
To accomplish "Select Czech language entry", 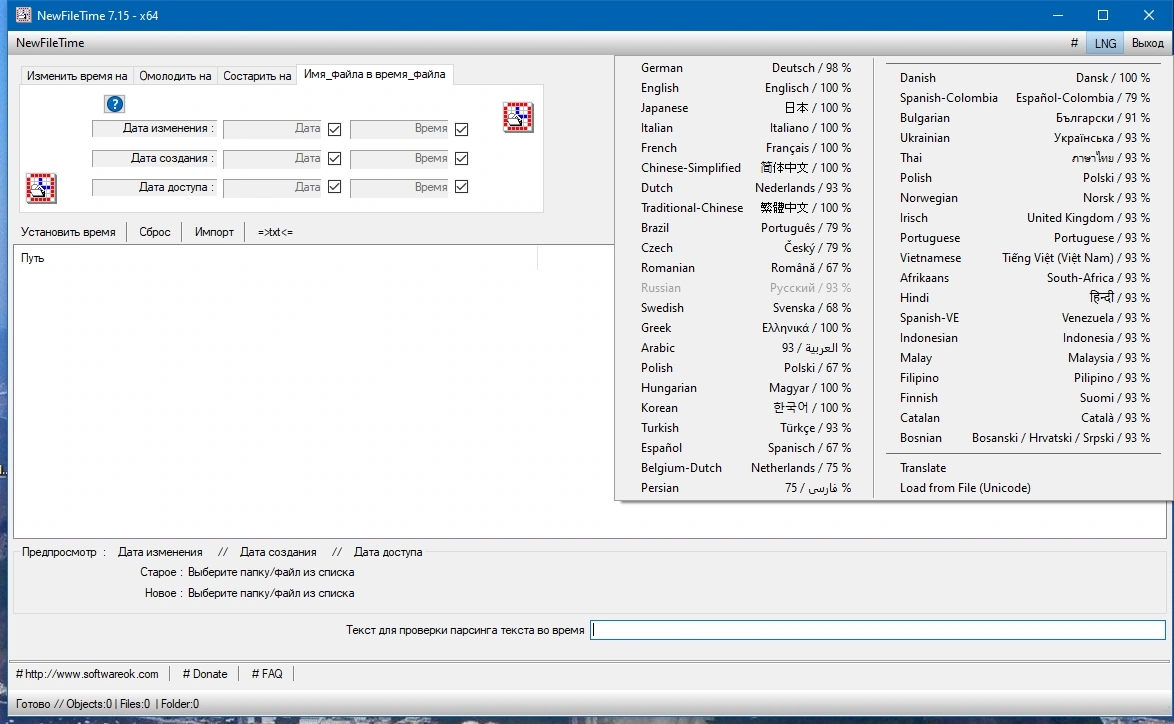I will 746,248.
